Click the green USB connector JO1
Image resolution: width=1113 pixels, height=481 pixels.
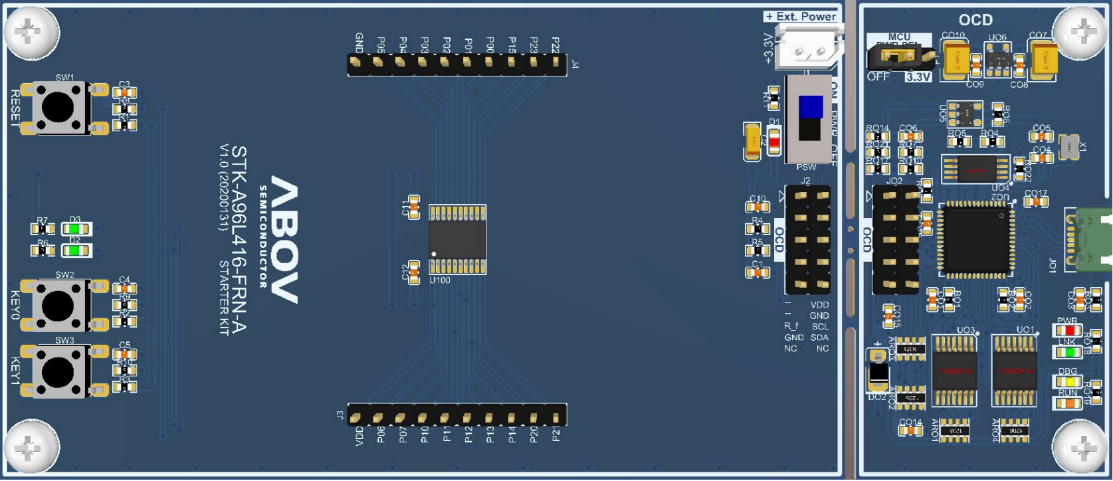tap(1093, 237)
